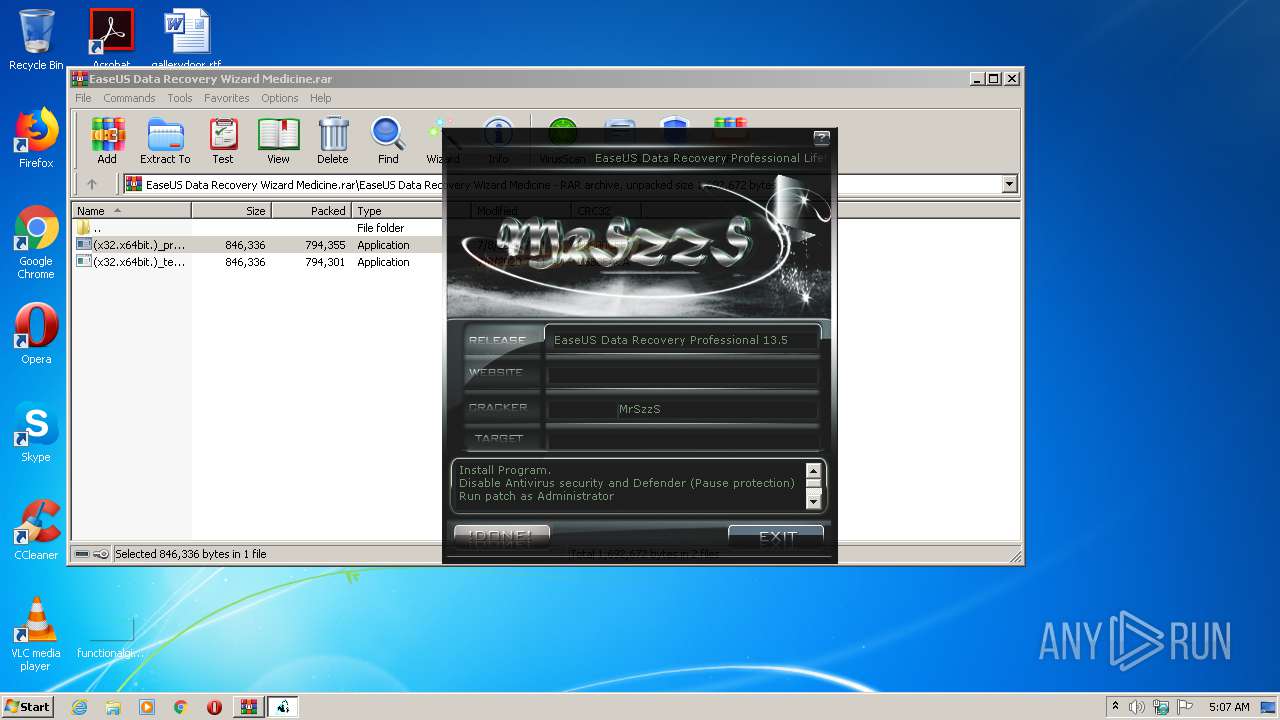Screen dimensions: 1280x720
Task: Sort by Packed column header
Action: 311,211
